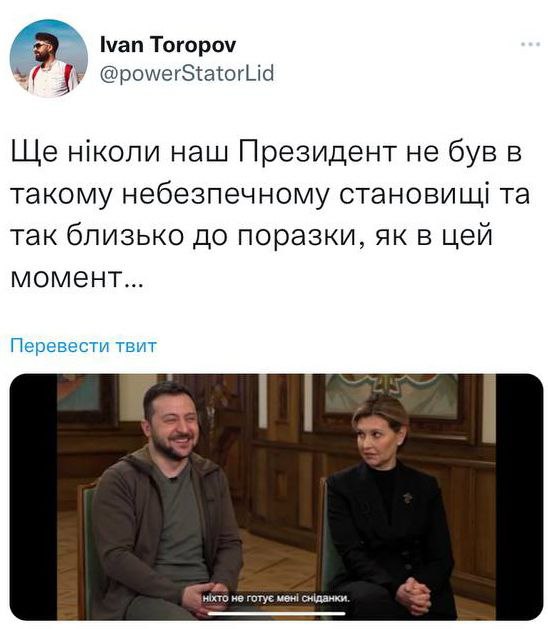
Task: Click the word Президент in tweet
Action: tap(318, 153)
